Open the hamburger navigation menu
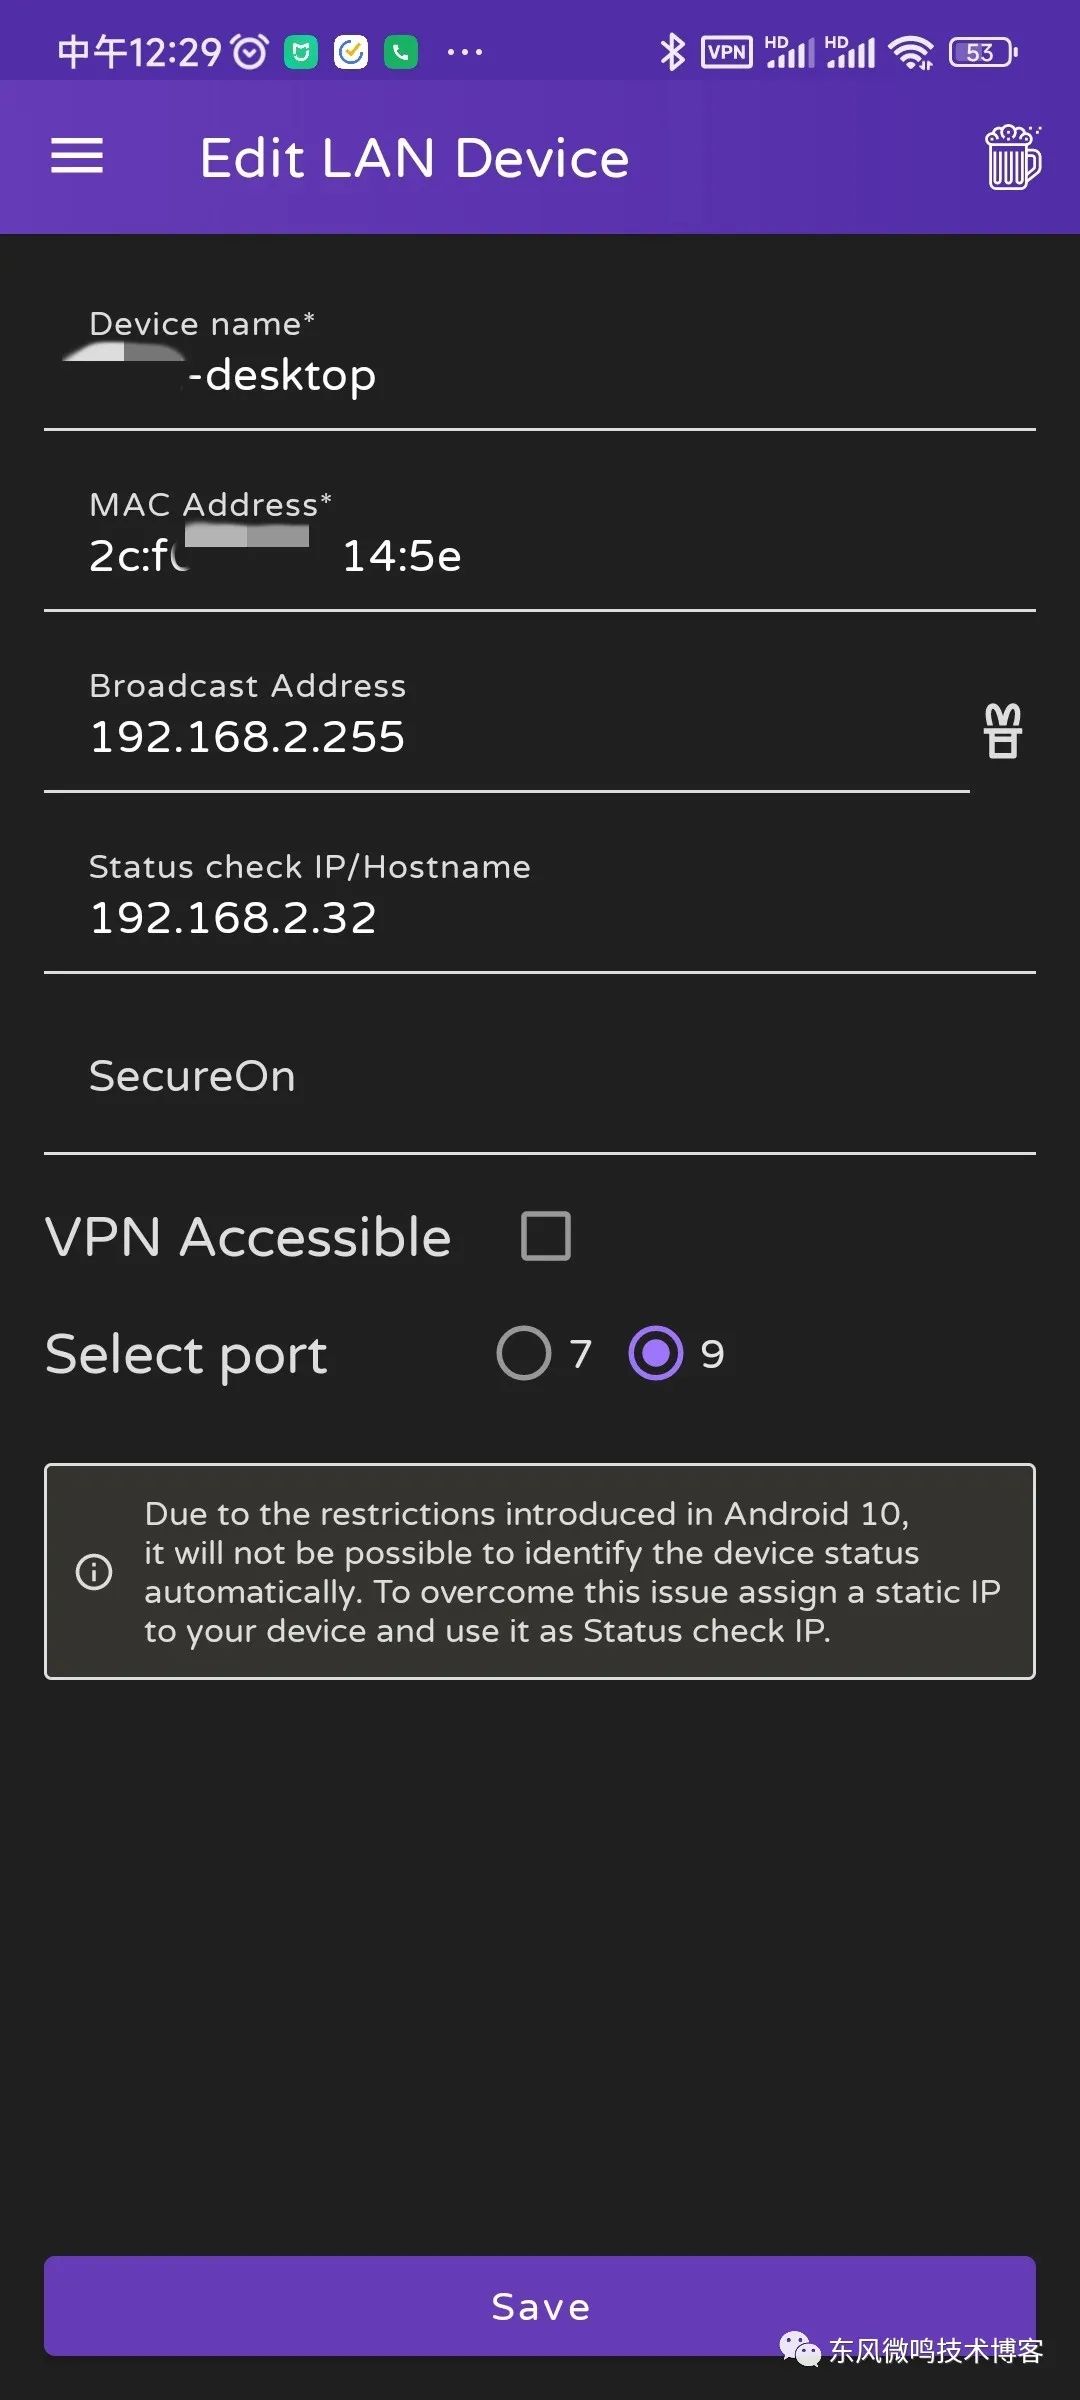This screenshot has width=1080, height=2400. tap(77, 156)
